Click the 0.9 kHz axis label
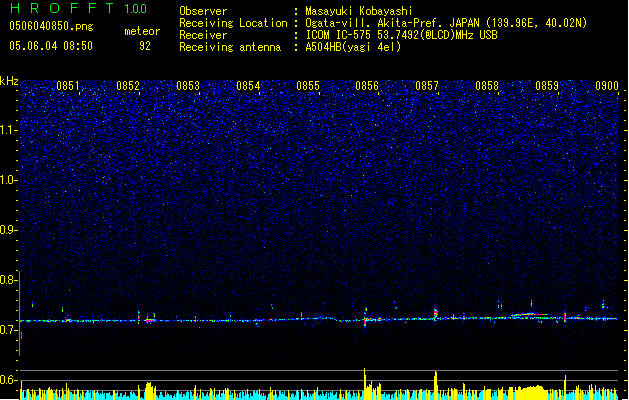The width and height of the screenshot is (629, 400). click(x=9, y=230)
